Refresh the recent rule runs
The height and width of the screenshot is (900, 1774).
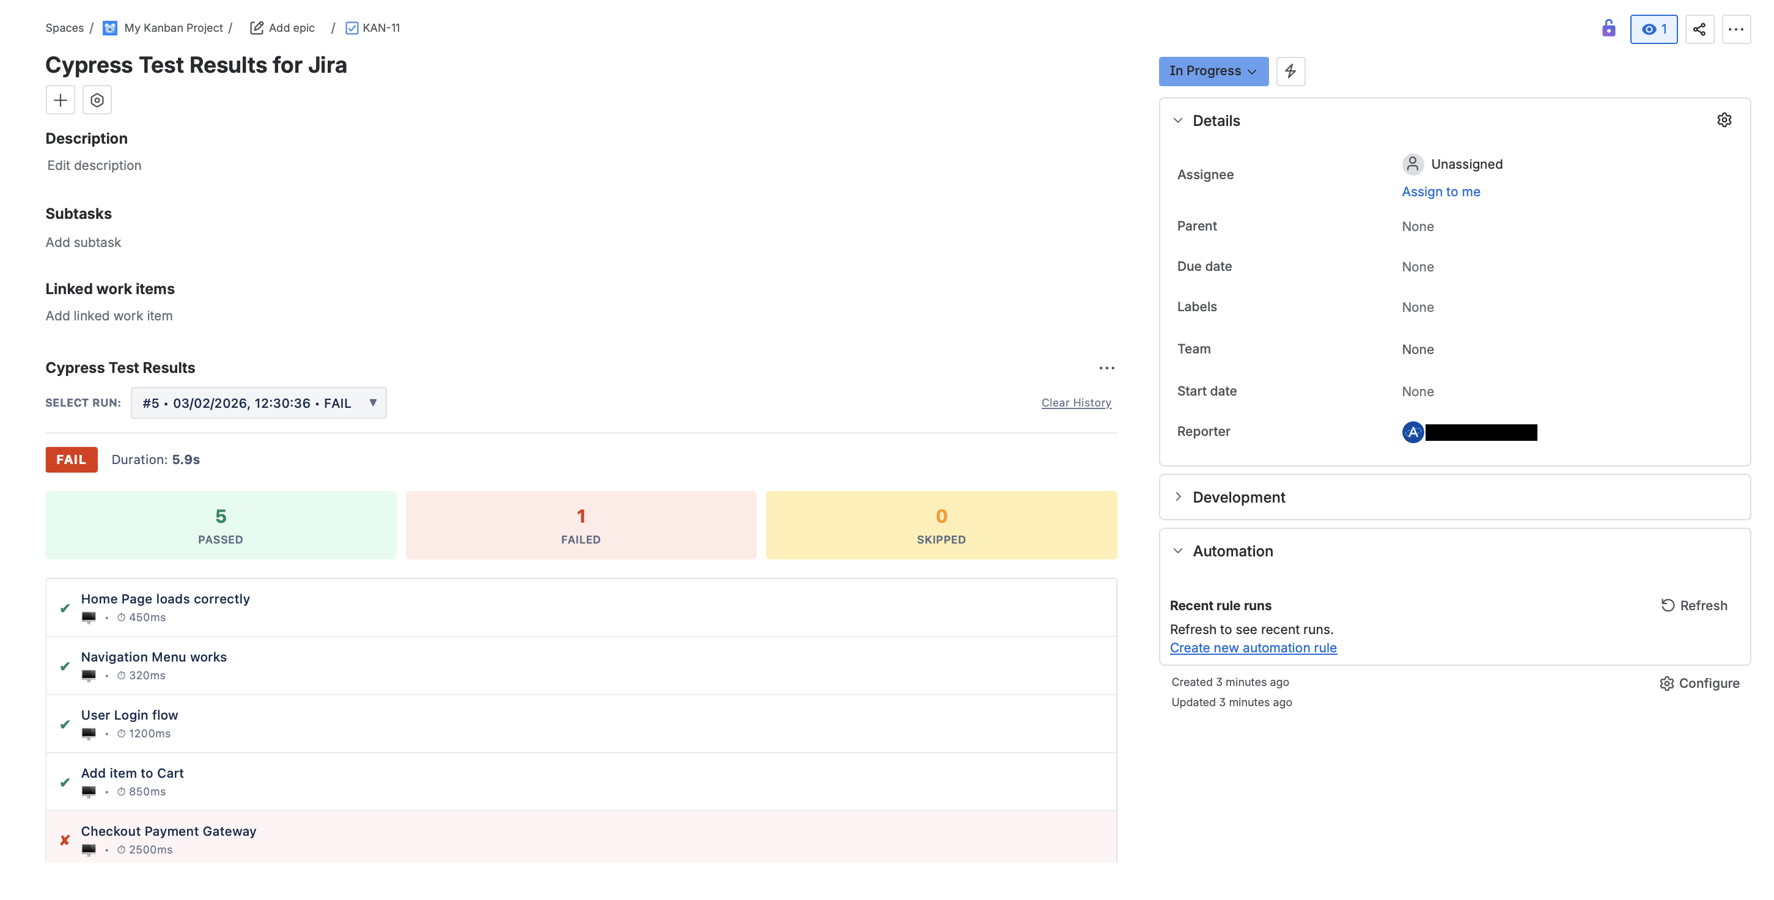point(1694,605)
